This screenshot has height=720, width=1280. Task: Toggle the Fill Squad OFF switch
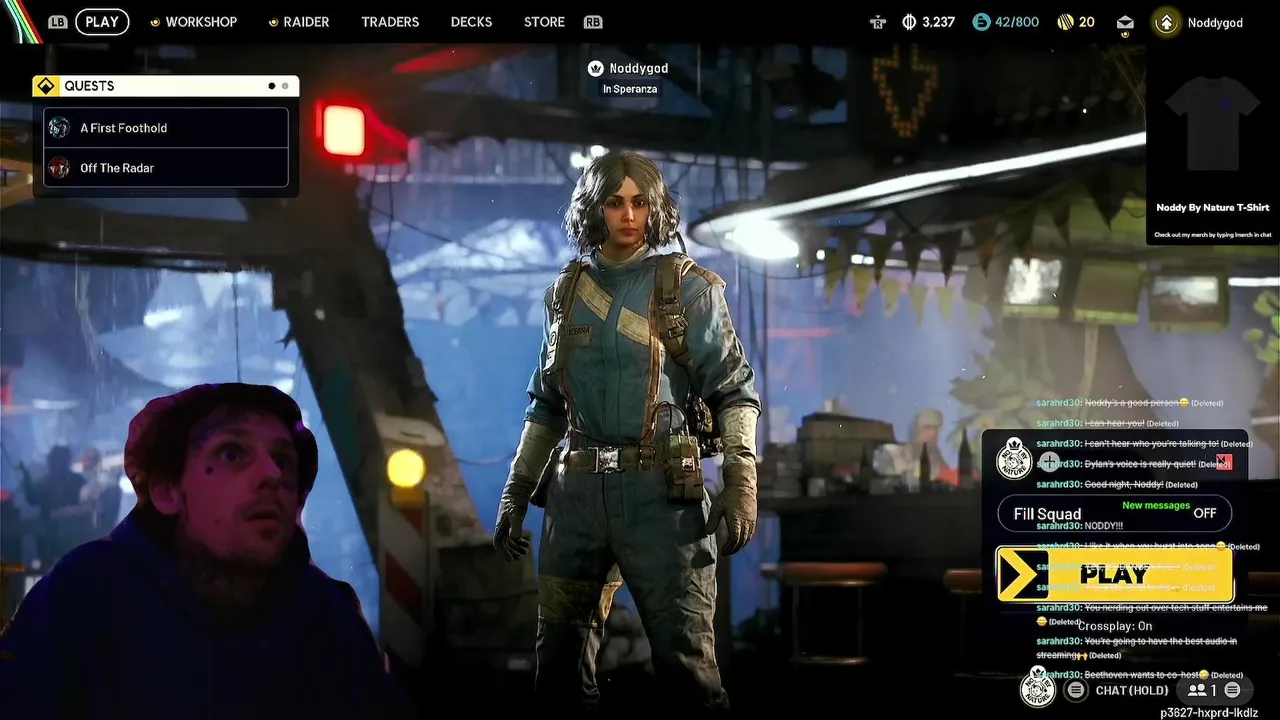[x=1114, y=513]
